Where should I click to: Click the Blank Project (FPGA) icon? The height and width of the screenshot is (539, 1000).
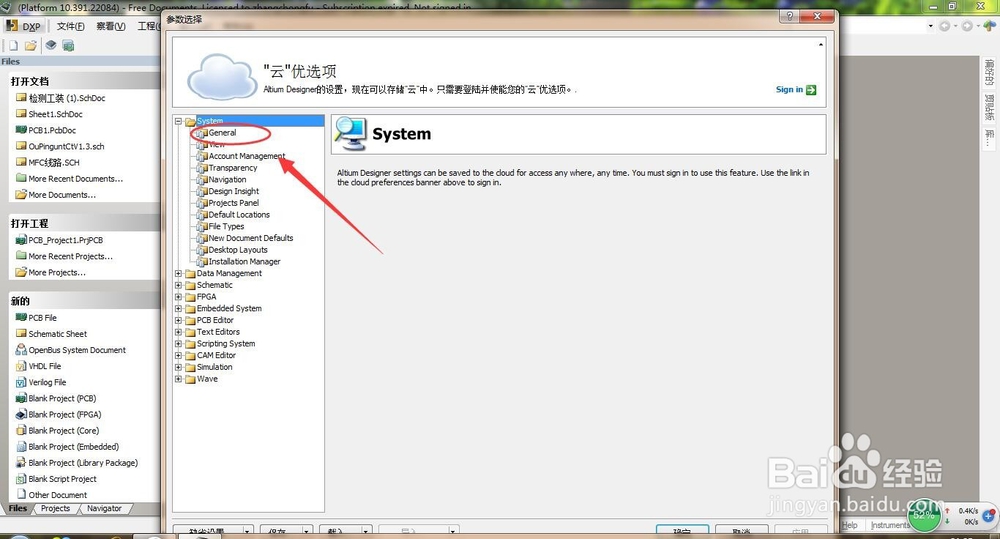pyautogui.click(x=21, y=414)
